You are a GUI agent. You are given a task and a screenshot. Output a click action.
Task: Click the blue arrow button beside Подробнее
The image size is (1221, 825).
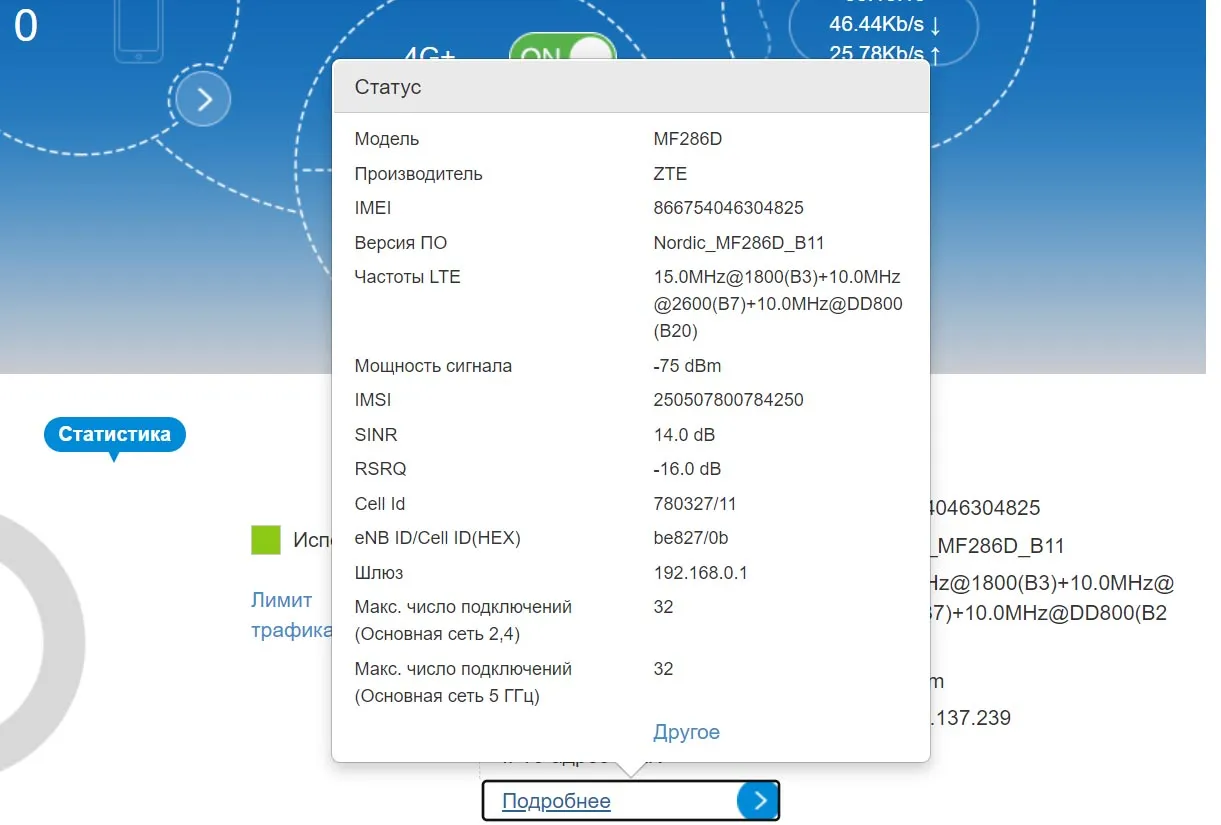[x=758, y=800]
